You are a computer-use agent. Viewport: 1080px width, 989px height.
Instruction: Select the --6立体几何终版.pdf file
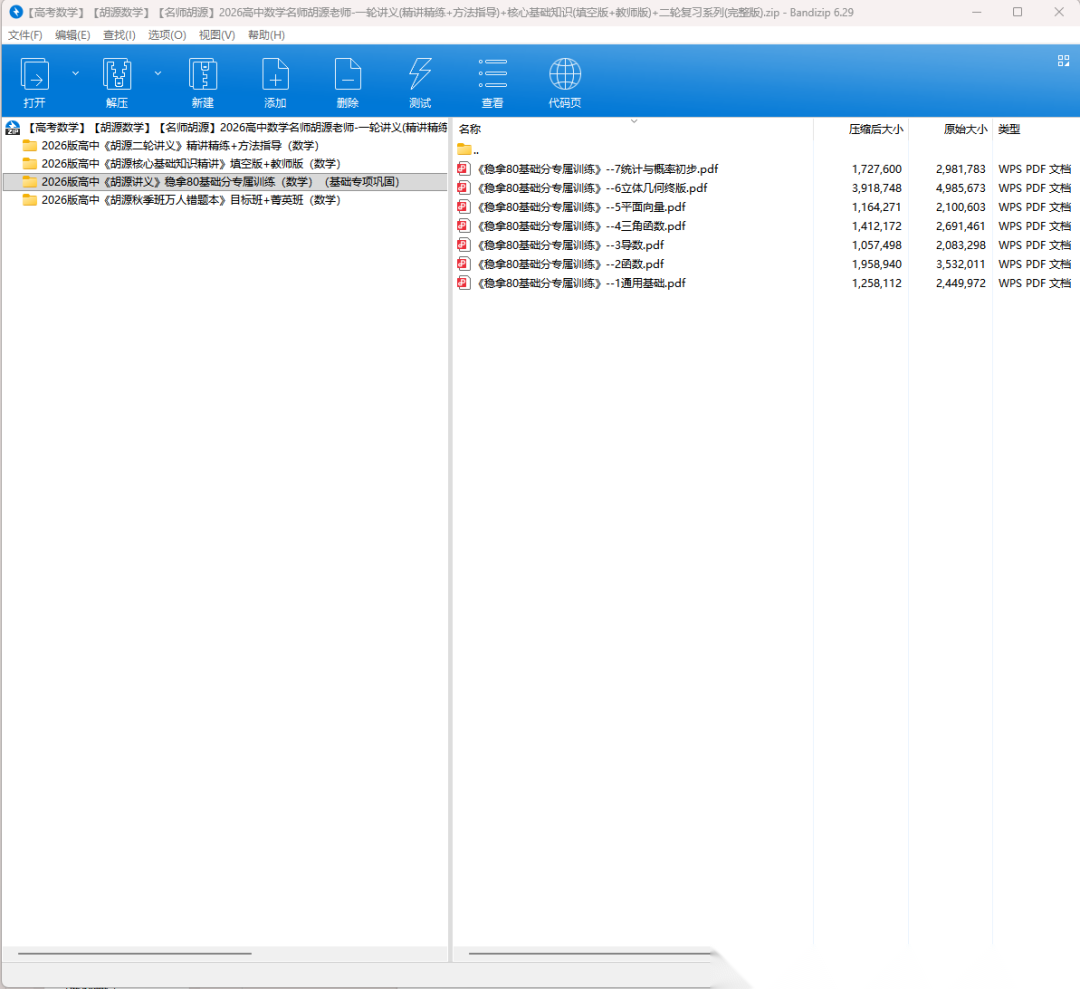[592, 188]
